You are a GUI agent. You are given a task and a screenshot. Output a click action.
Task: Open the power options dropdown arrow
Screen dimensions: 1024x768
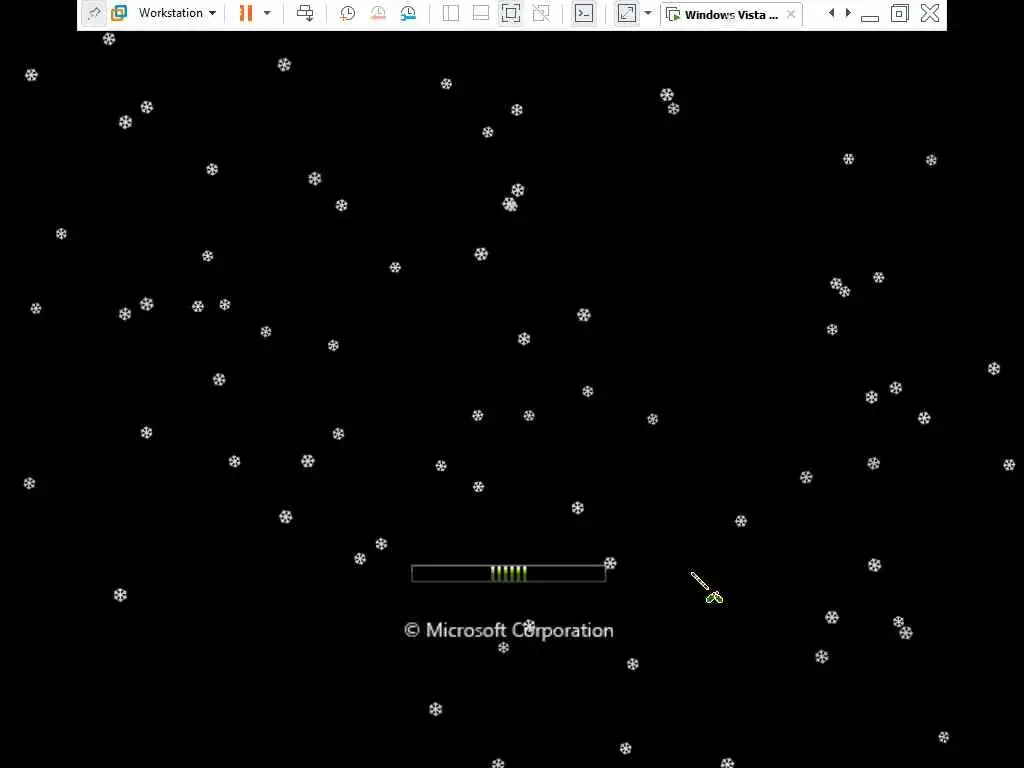coord(267,13)
